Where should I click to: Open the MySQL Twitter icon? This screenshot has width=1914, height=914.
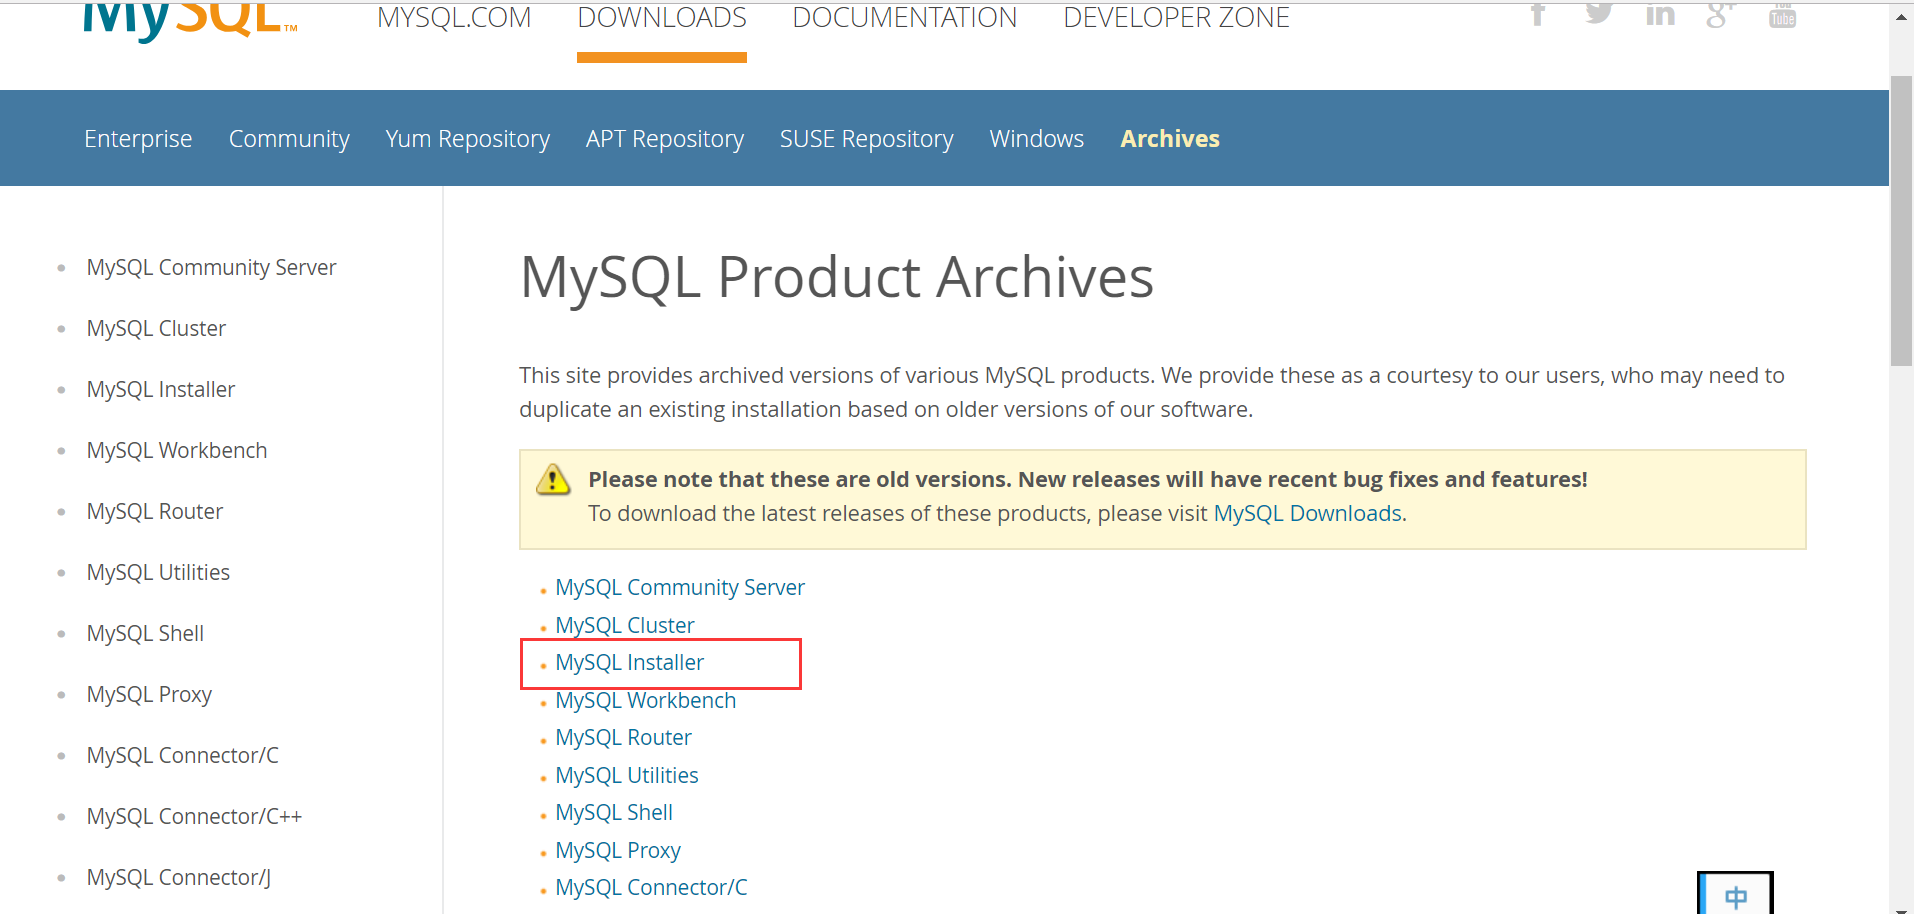pos(1599,14)
